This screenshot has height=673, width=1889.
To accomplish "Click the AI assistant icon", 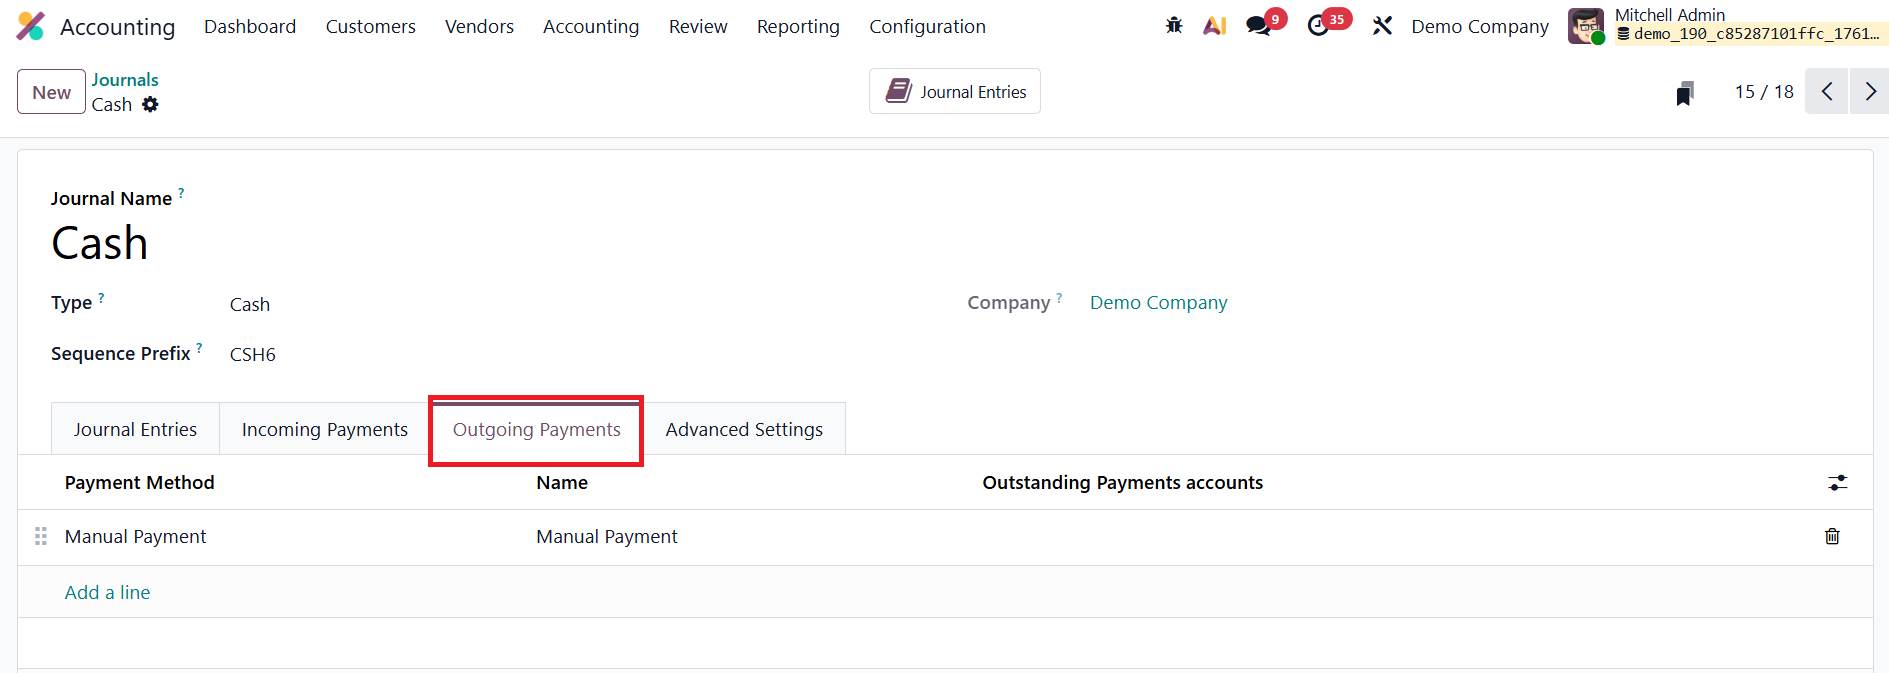I will coord(1214,26).
